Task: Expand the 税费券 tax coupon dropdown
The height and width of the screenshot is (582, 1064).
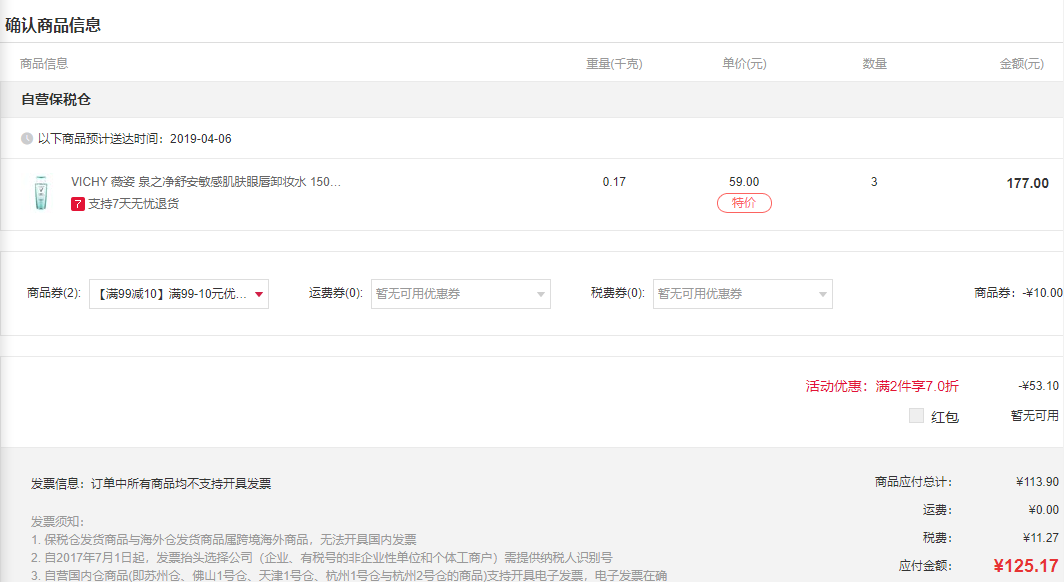Action: tap(743, 294)
